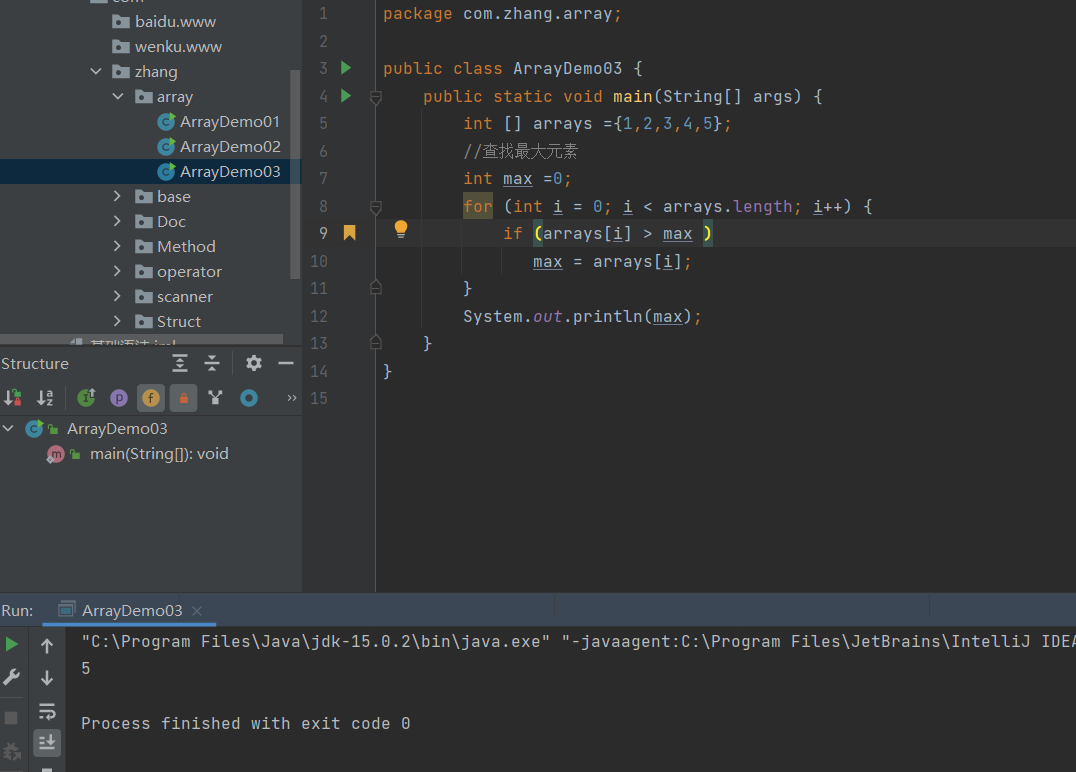Screen dimensions: 1076x772
Task: Click the run gutter arrow beside main method
Action: click(x=346, y=95)
